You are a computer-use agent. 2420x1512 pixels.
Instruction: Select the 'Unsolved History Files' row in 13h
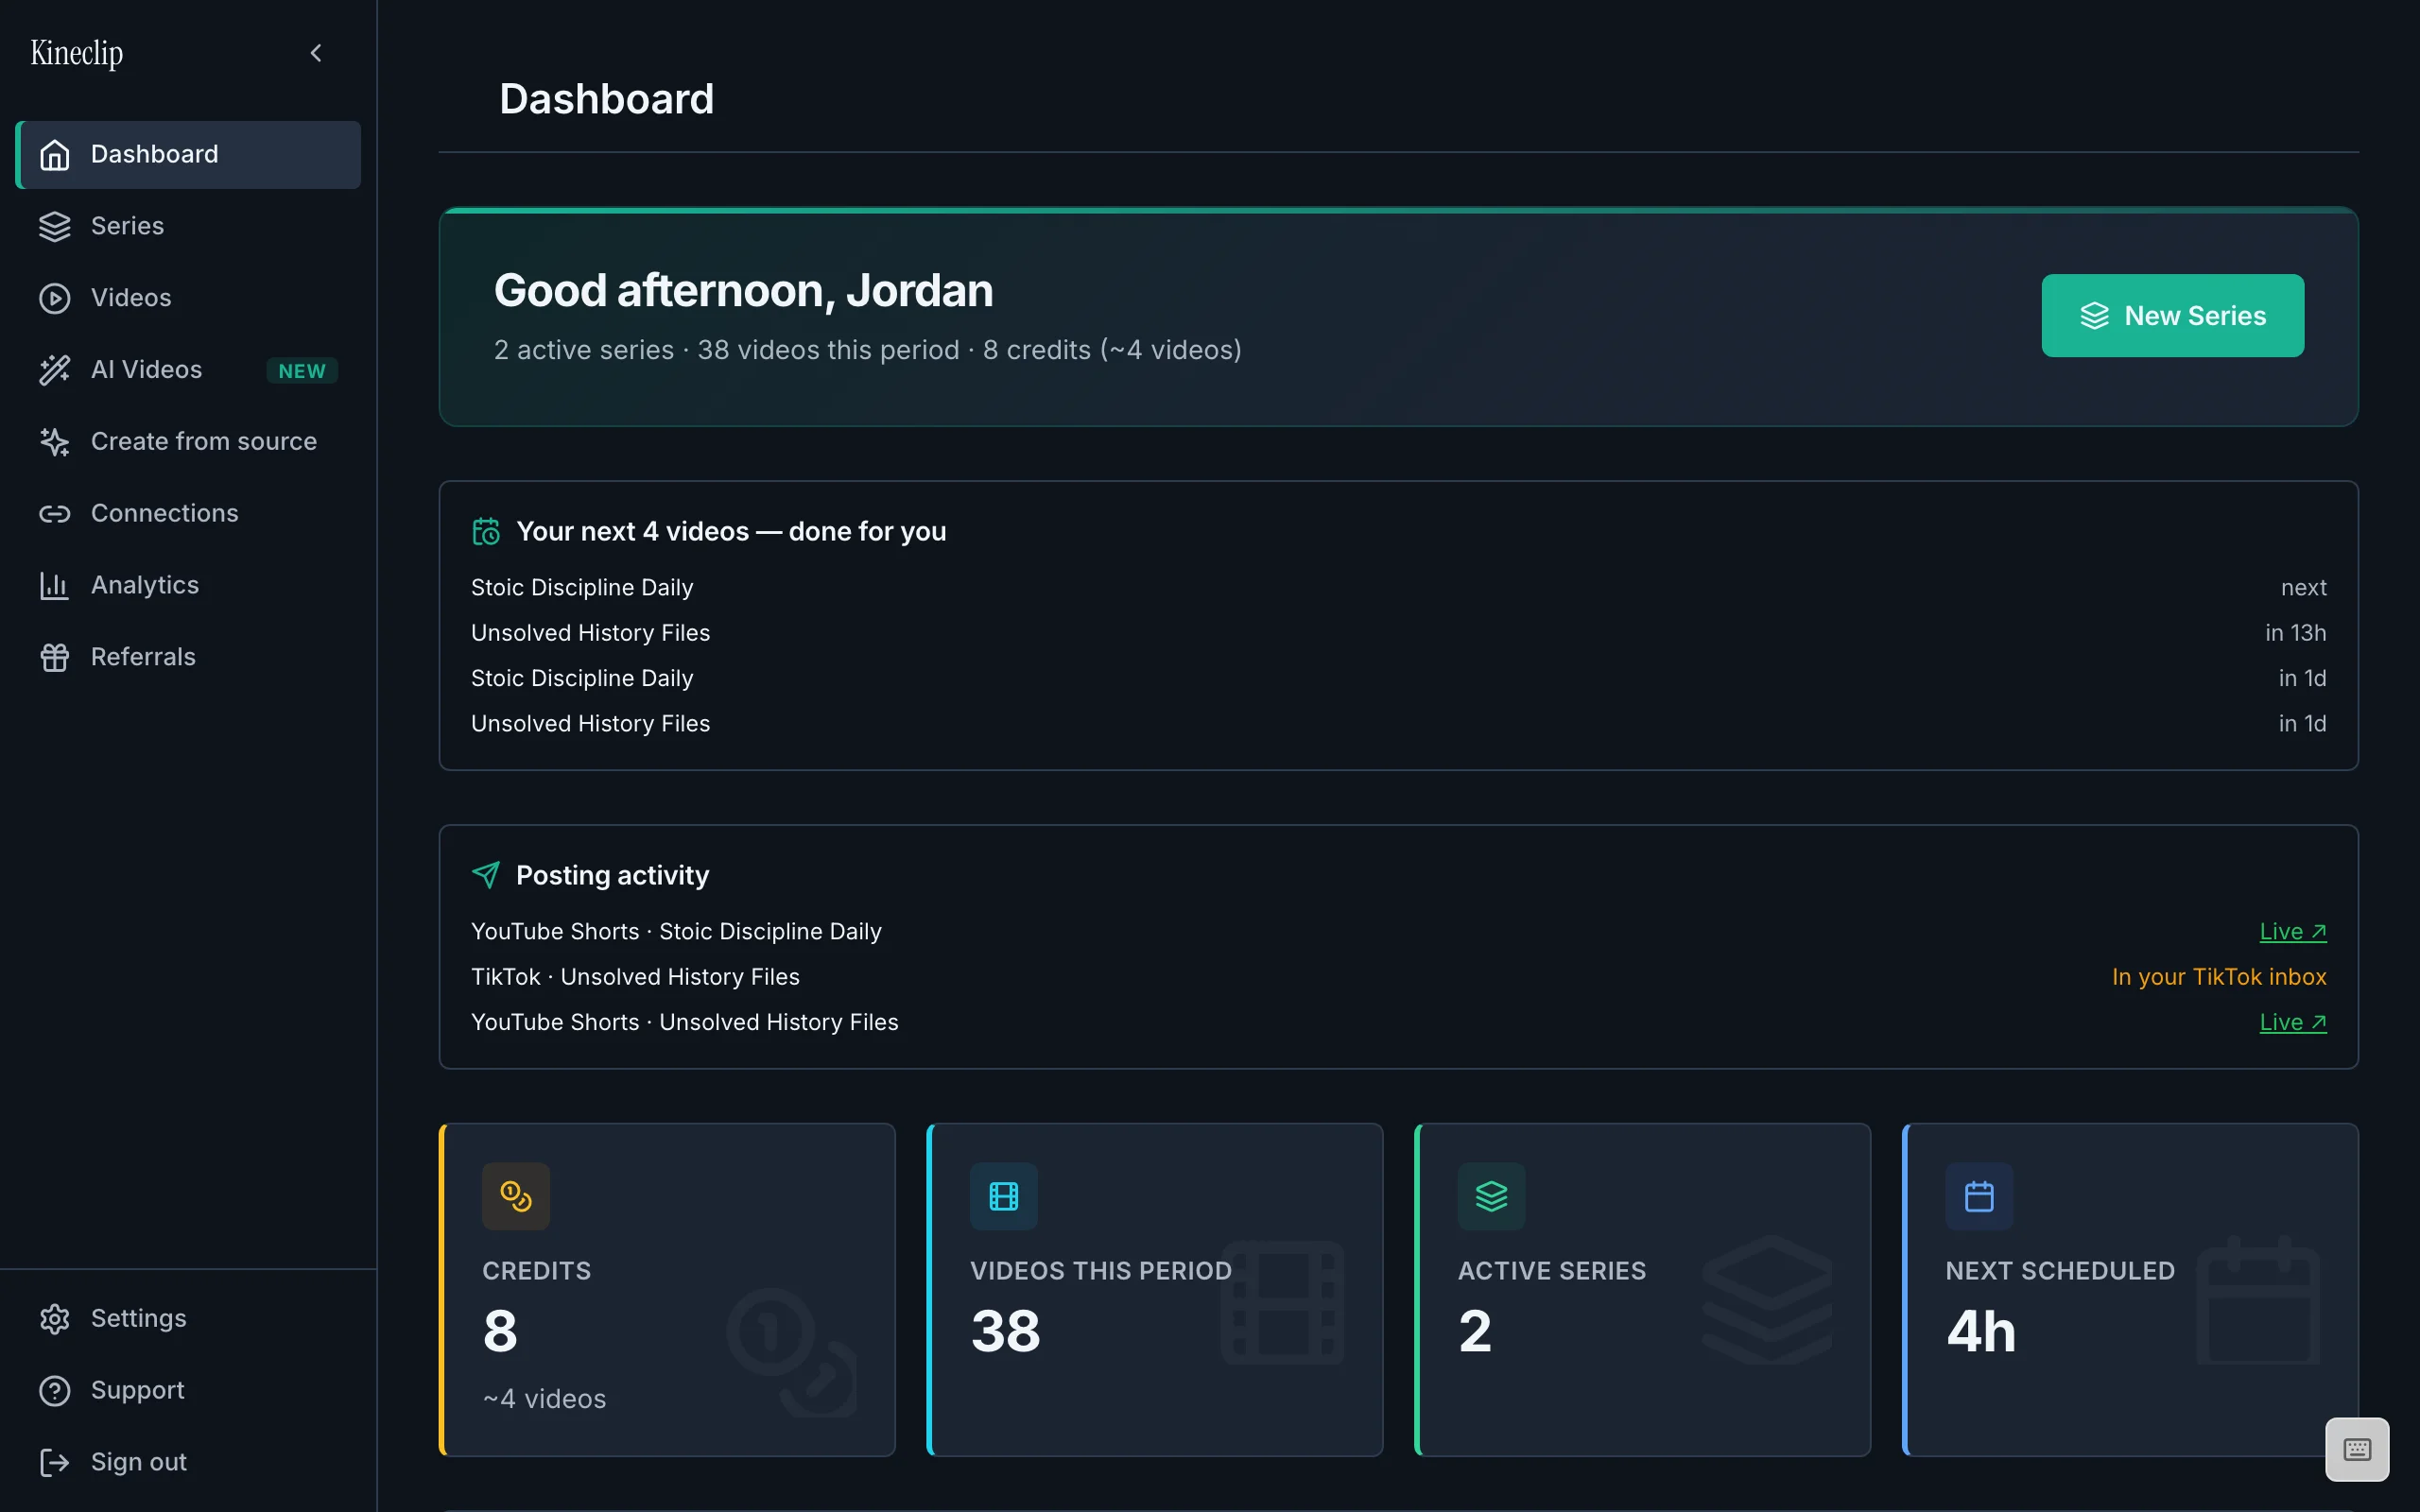[x=1398, y=633]
